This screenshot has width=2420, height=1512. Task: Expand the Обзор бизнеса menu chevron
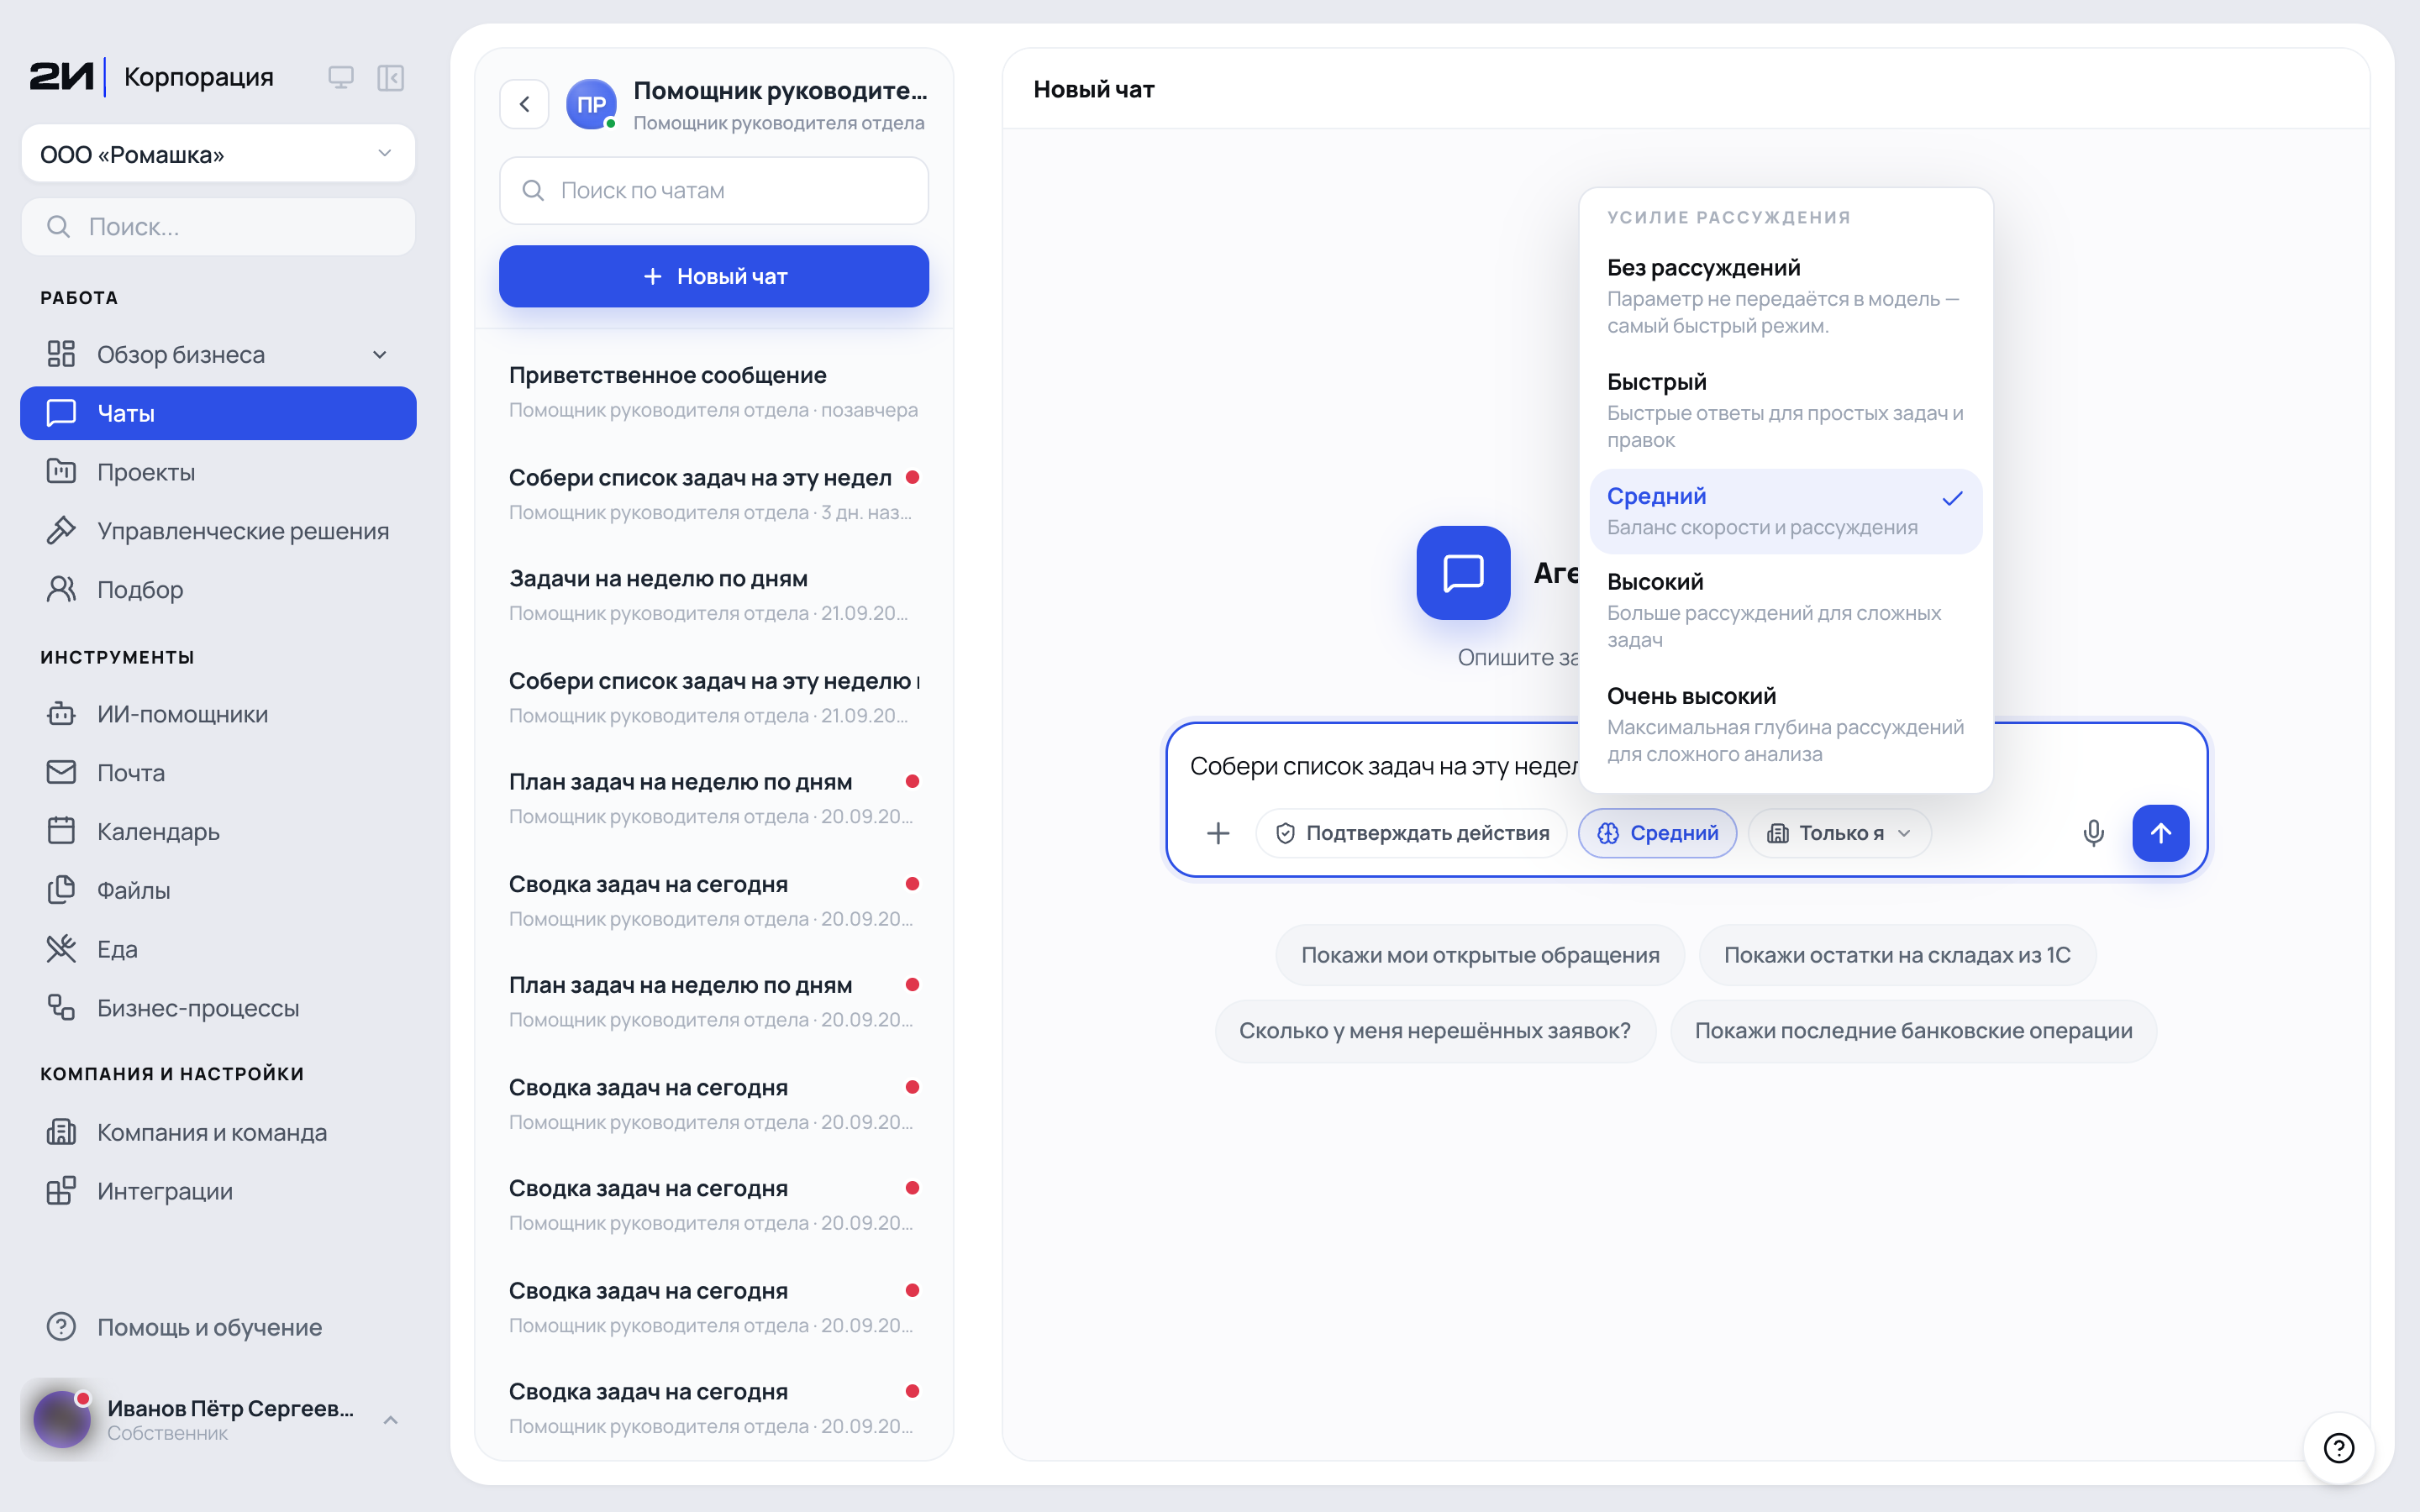(380, 355)
